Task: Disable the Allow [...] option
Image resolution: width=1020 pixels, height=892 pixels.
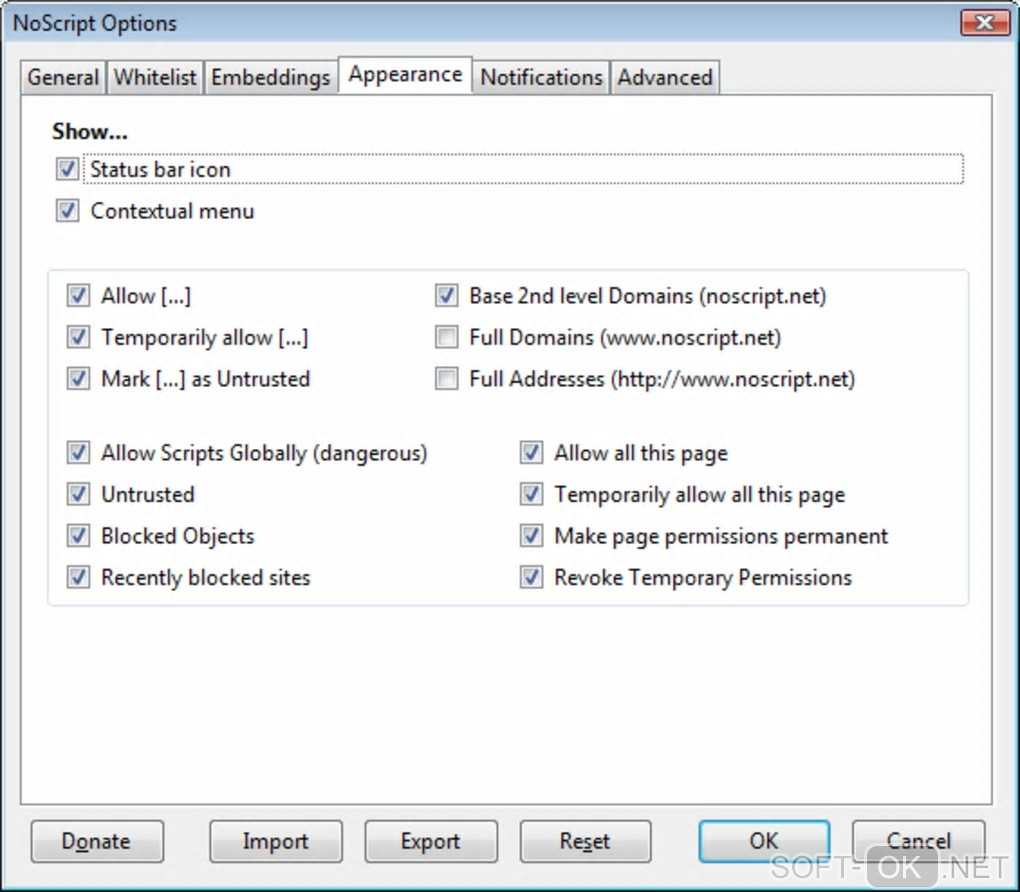Action: click(x=78, y=296)
